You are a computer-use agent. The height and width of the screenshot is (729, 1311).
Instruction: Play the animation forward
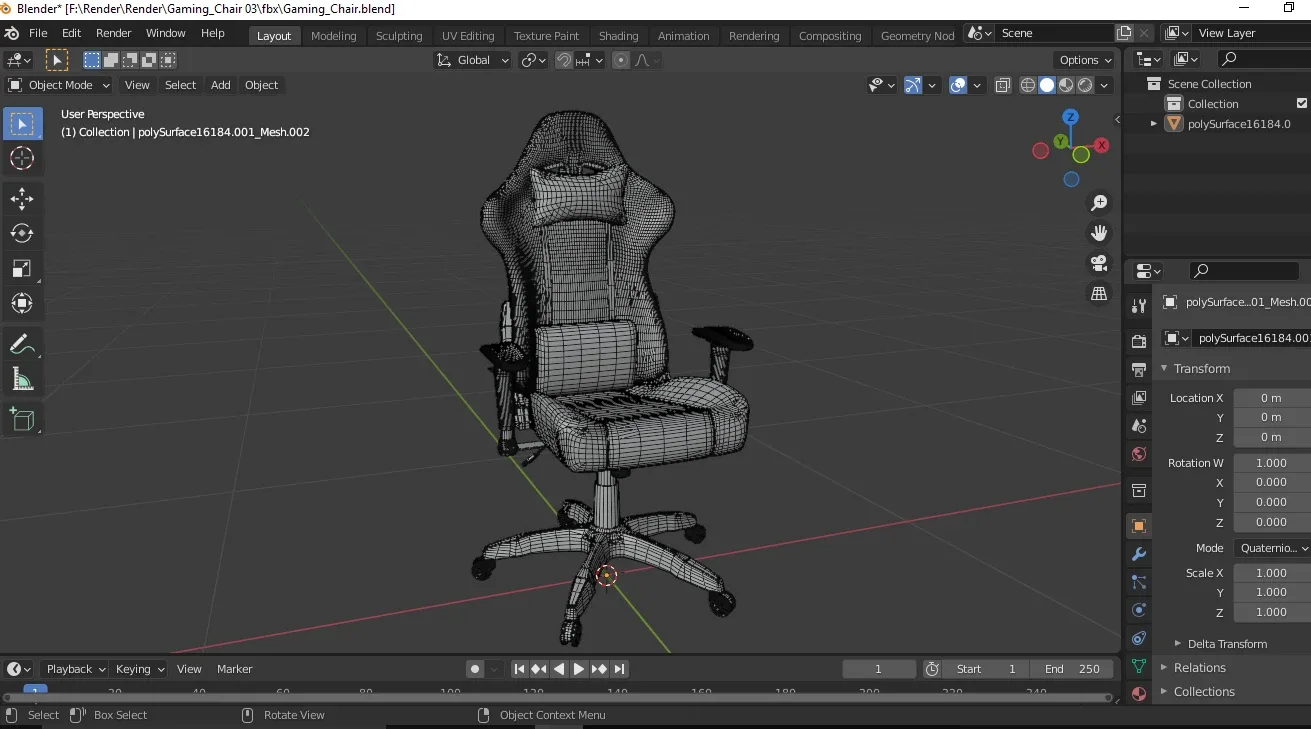(x=579, y=669)
